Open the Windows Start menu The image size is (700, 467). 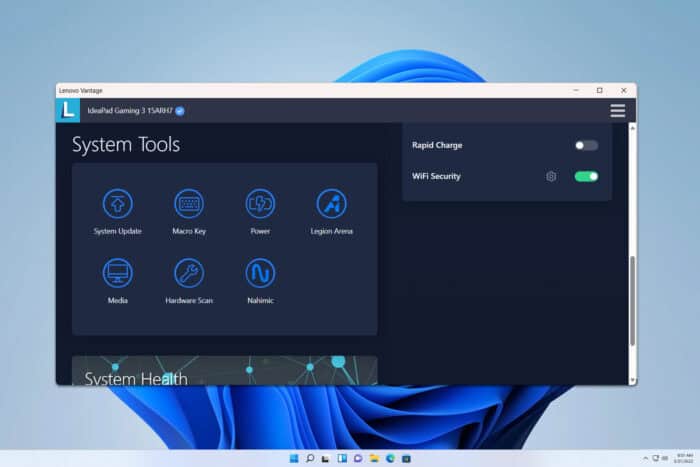[294, 459]
